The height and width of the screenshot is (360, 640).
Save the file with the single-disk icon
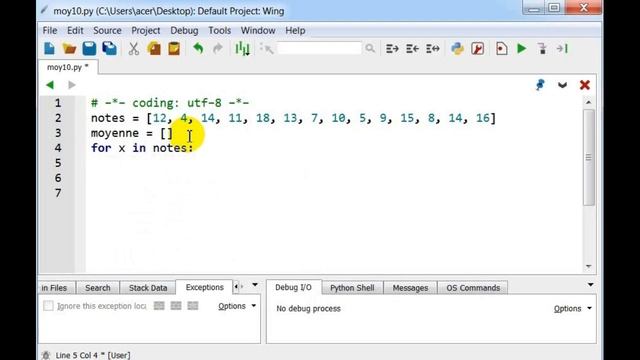pyautogui.click(x=89, y=49)
